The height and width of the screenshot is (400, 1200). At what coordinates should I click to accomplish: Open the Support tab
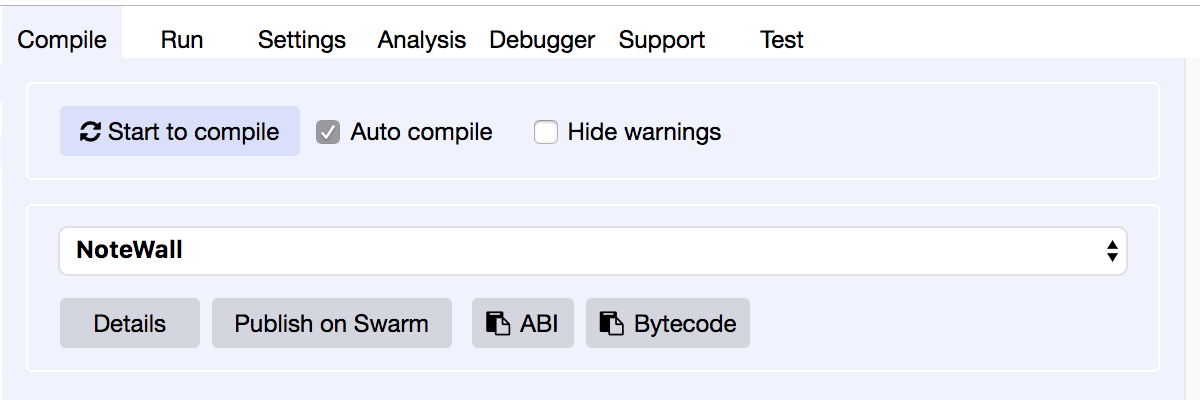[661, 40]
